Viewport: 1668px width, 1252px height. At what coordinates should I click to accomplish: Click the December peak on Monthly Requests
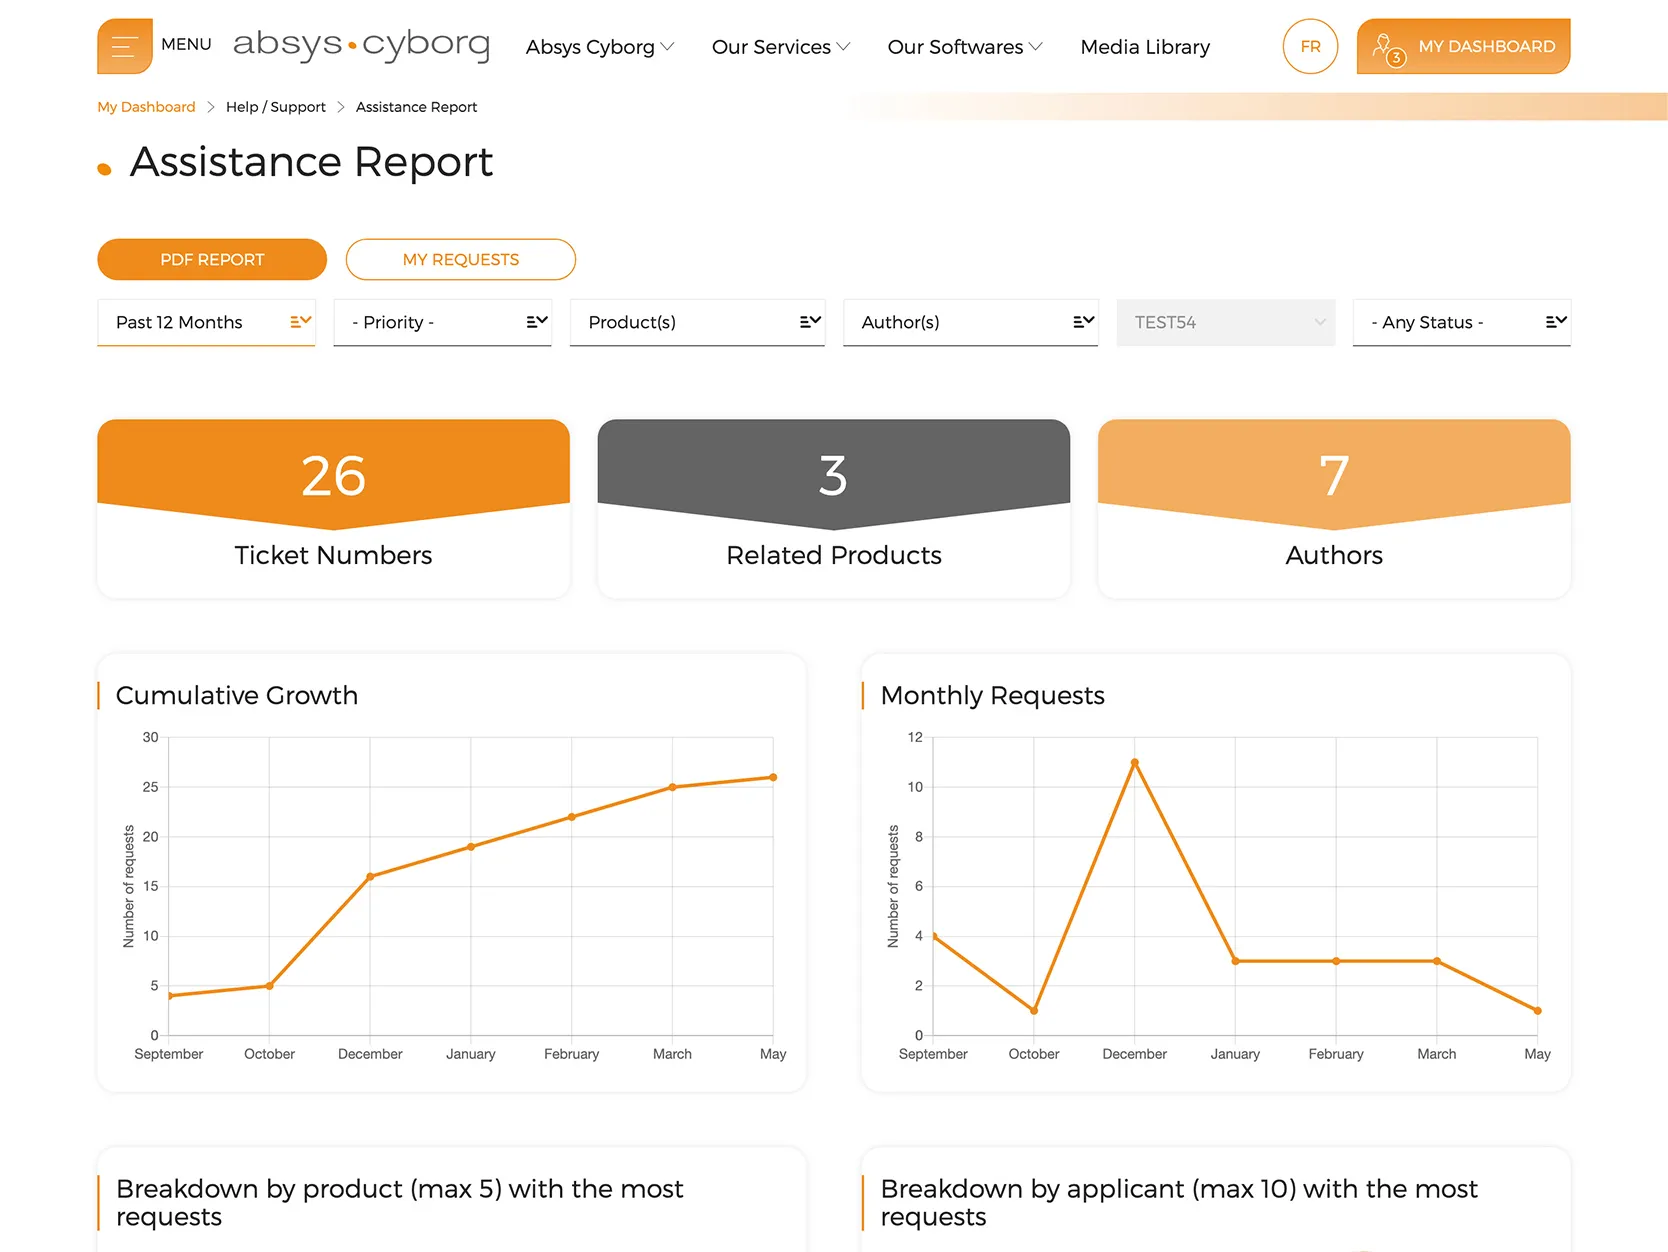pos(1135,762)
